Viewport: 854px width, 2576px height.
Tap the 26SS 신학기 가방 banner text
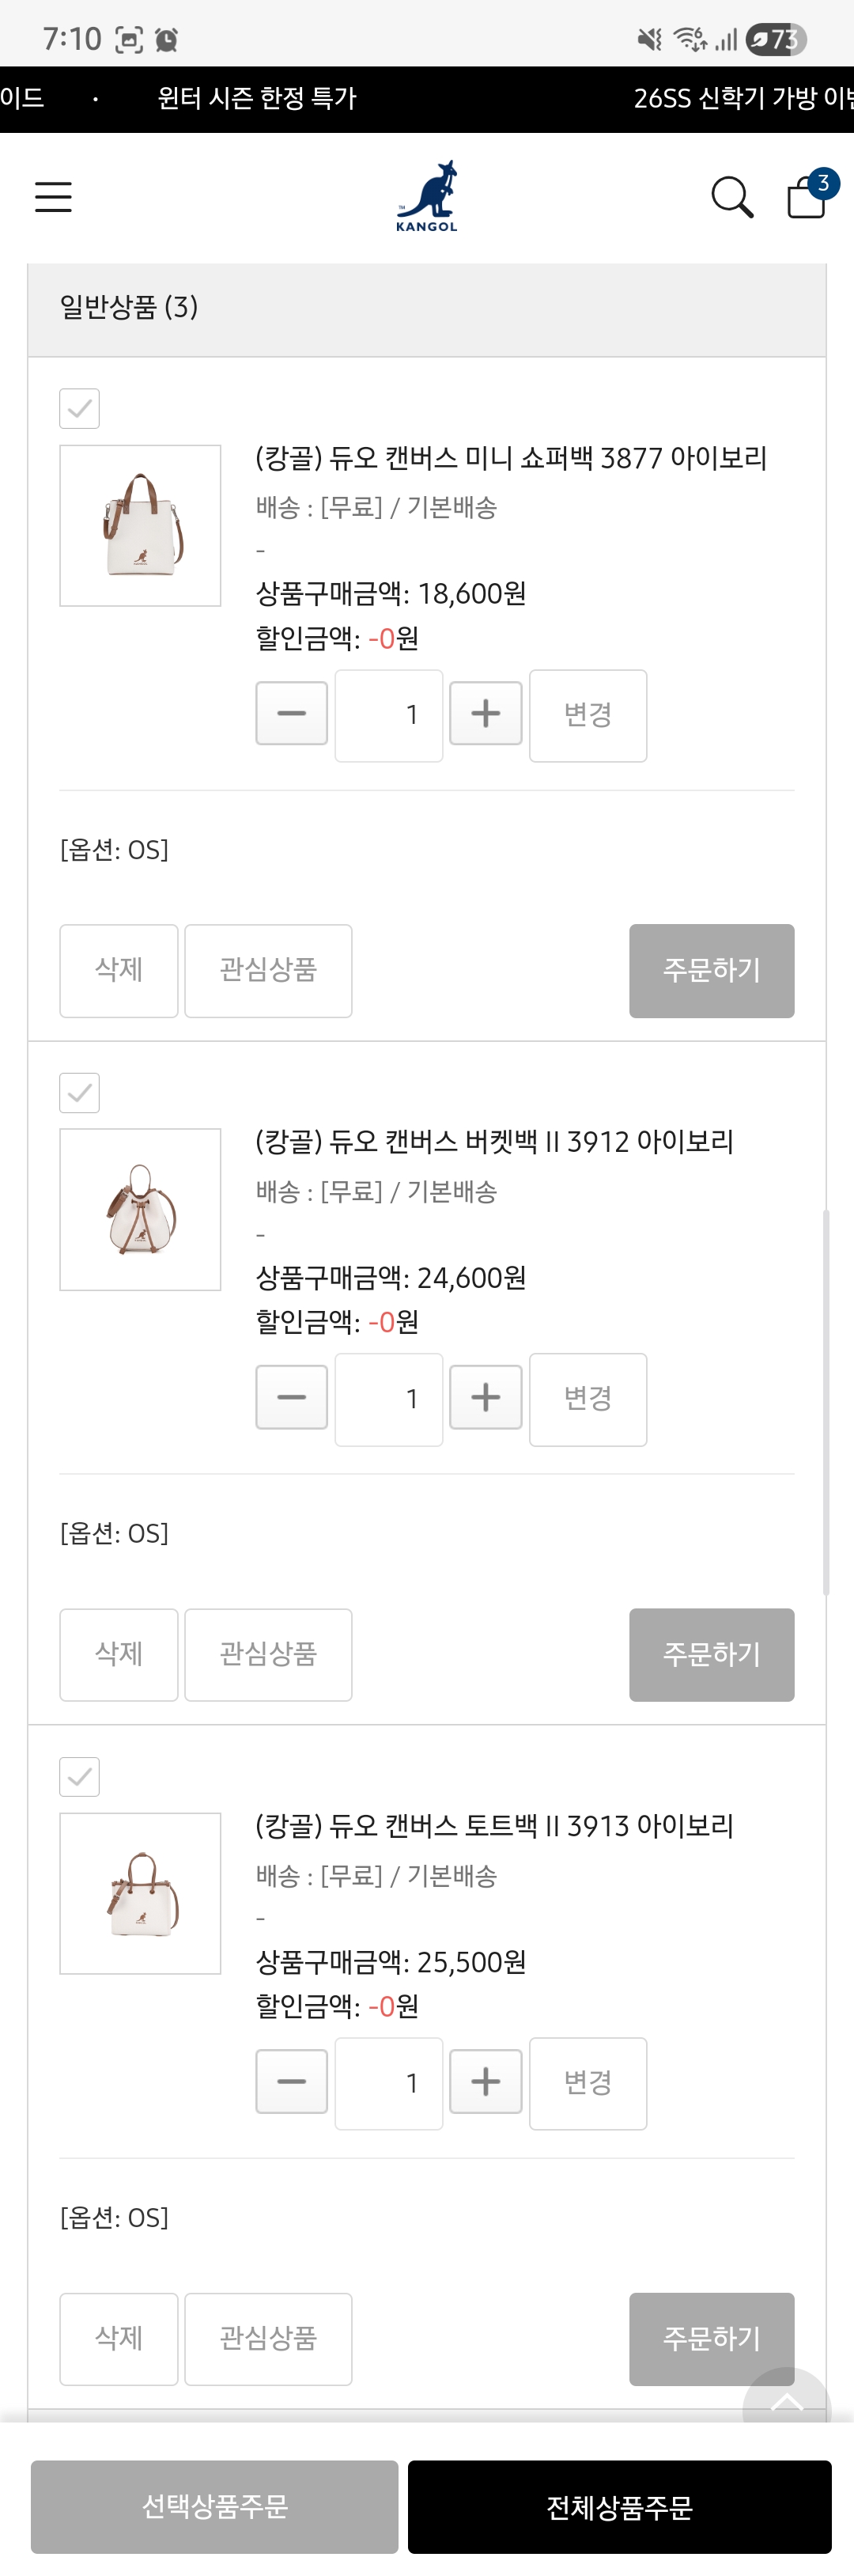[742, 99]
